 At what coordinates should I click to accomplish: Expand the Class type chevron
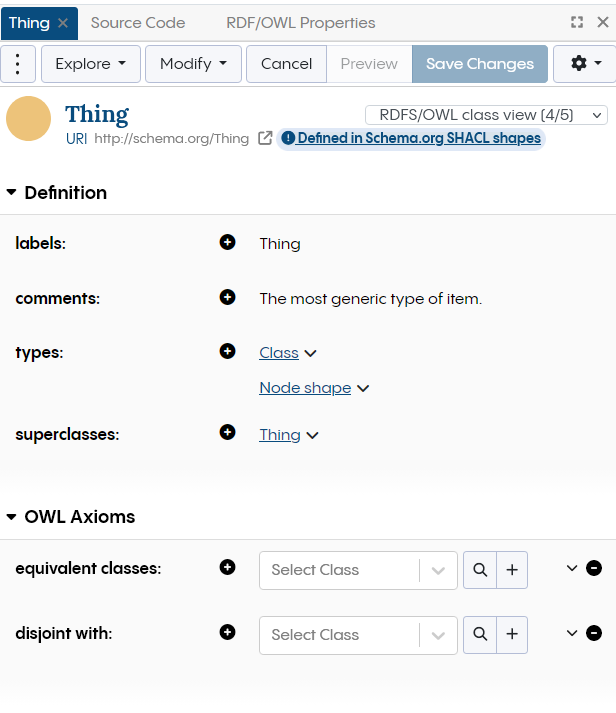(x=311, y=353)
